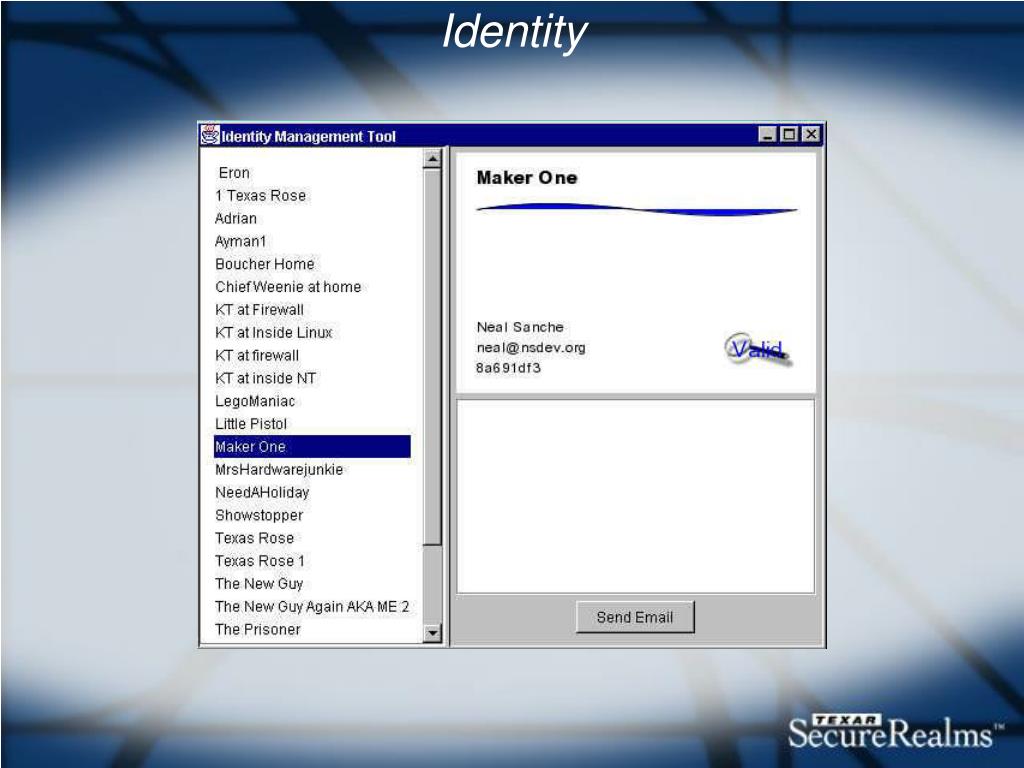Click inside the empty message text area

point(635,496)
